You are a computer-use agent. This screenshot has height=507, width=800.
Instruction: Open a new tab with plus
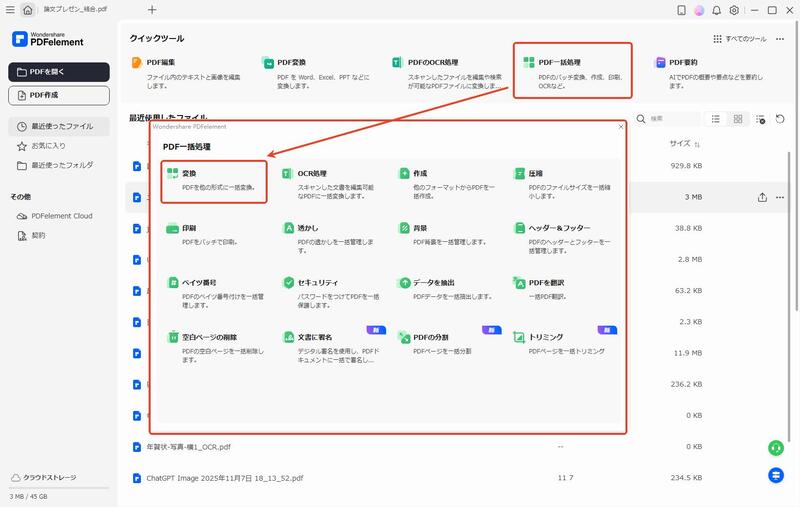click(152, 10)
